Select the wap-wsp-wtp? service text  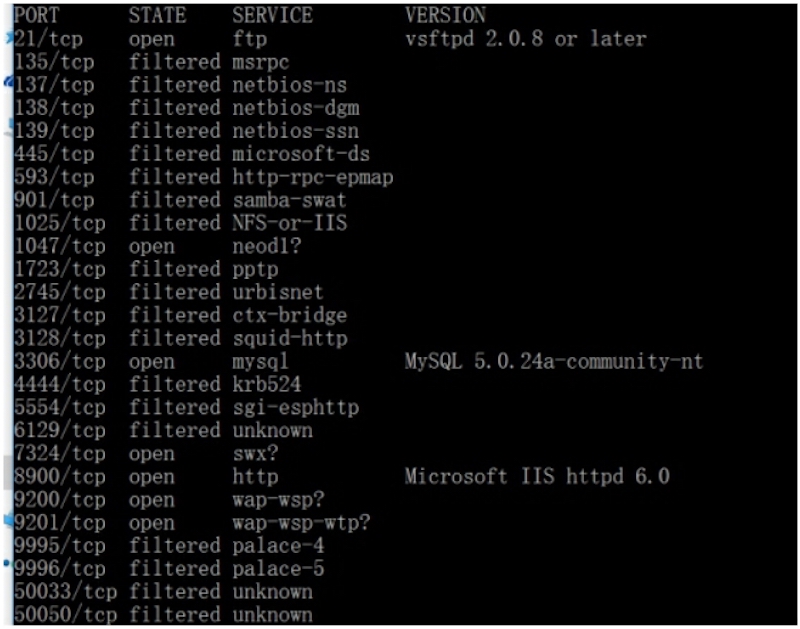[301, 523]
